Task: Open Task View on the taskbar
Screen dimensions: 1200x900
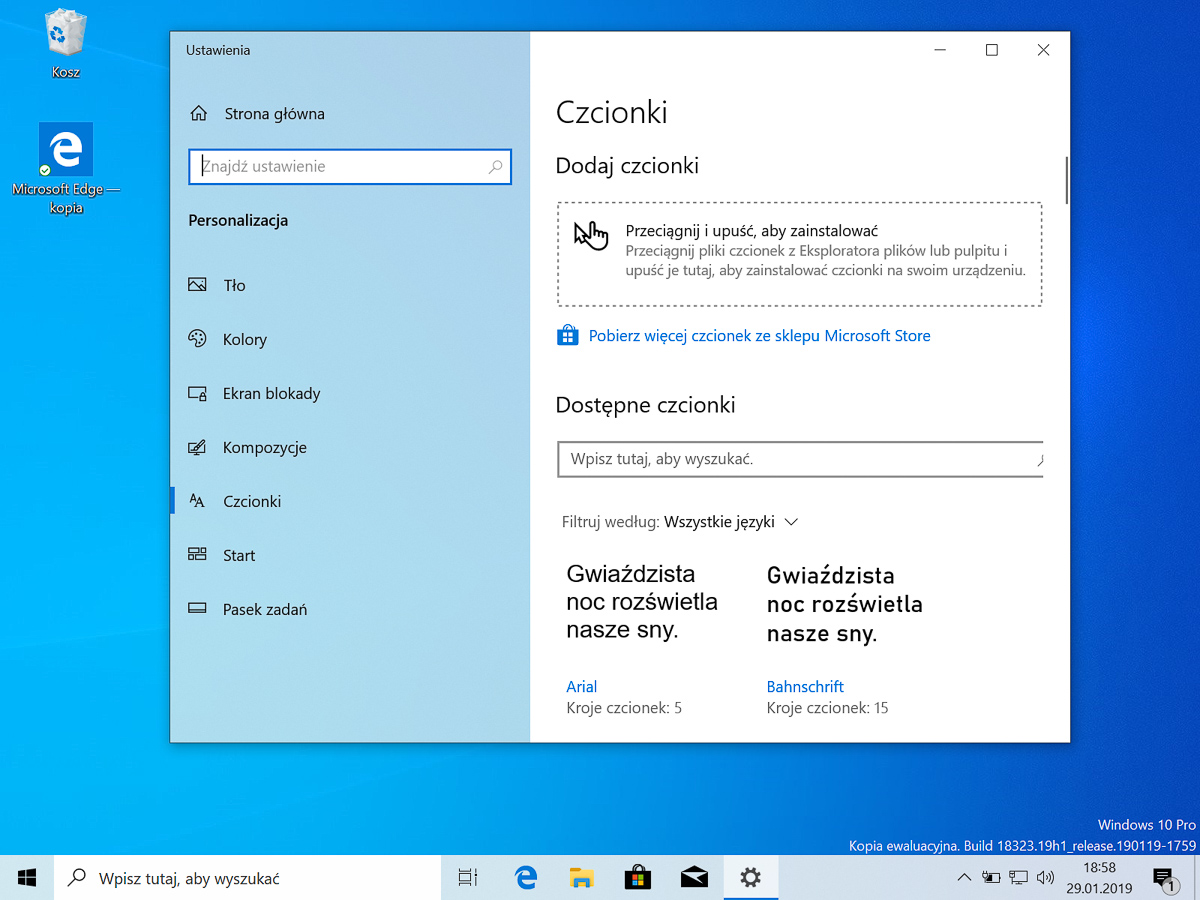Action: tap(467, 878)
